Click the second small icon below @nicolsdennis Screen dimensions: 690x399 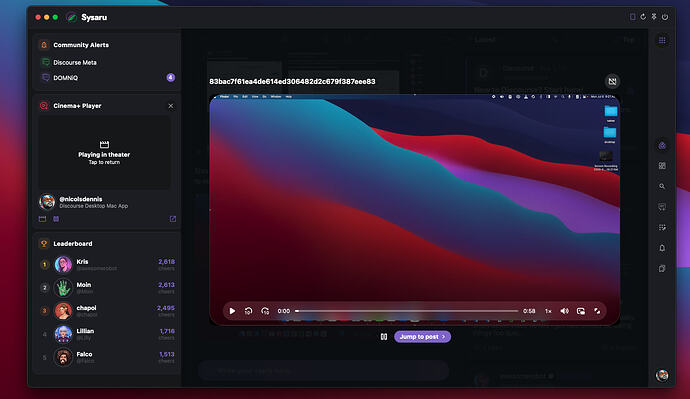coord(56,219)
